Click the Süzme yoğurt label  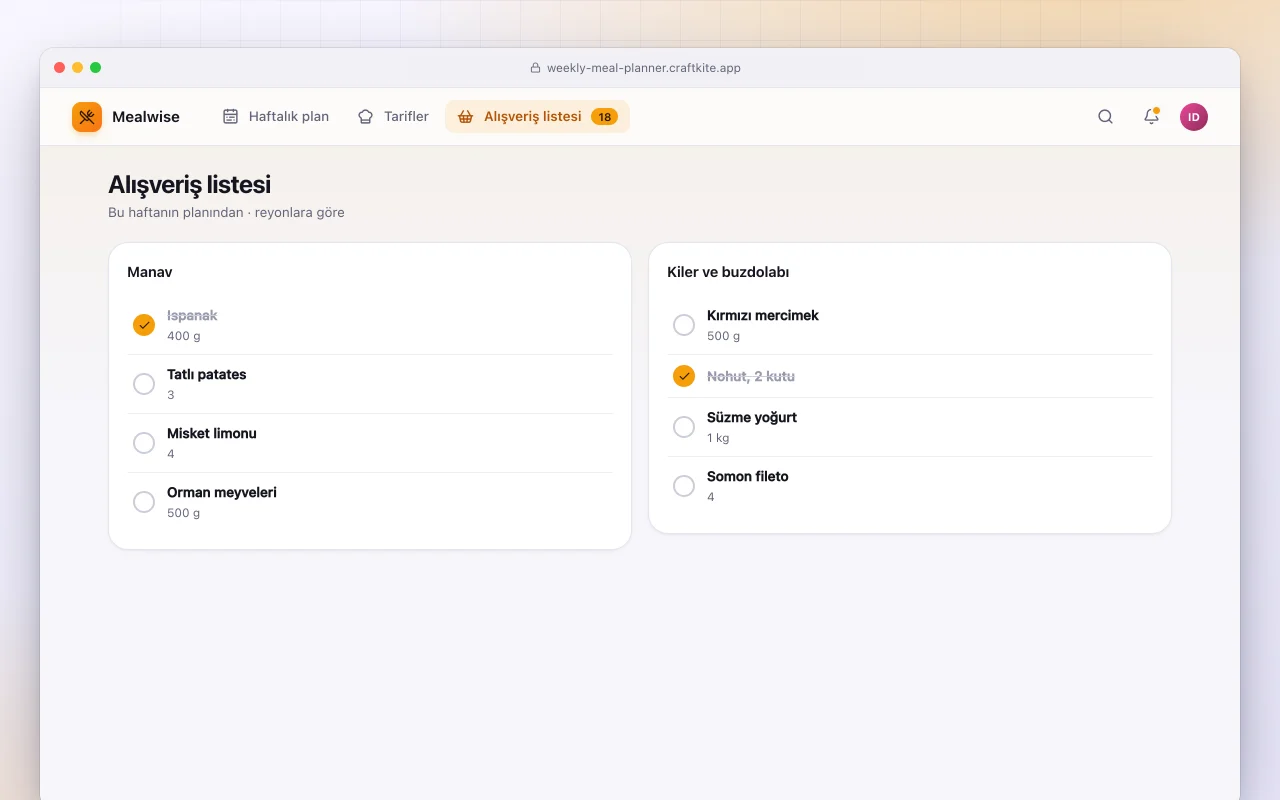pyautogui.click(x=752, y=417)
